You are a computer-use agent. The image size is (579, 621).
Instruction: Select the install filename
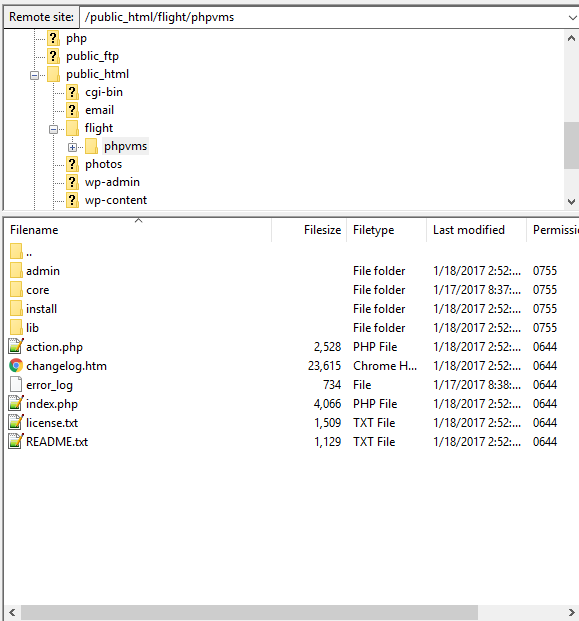pos(42,309)
